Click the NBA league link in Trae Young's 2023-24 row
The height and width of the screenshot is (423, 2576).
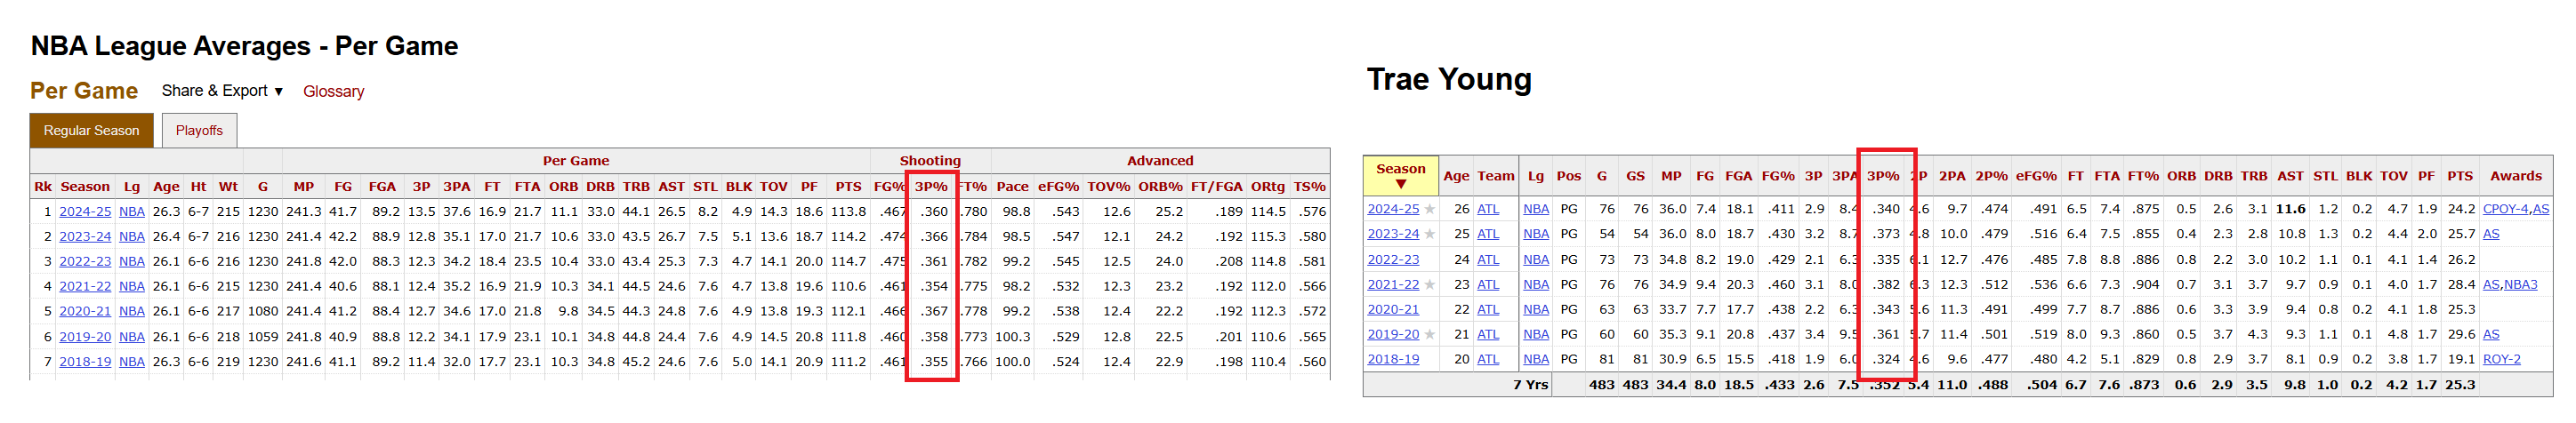point(1536,234)
